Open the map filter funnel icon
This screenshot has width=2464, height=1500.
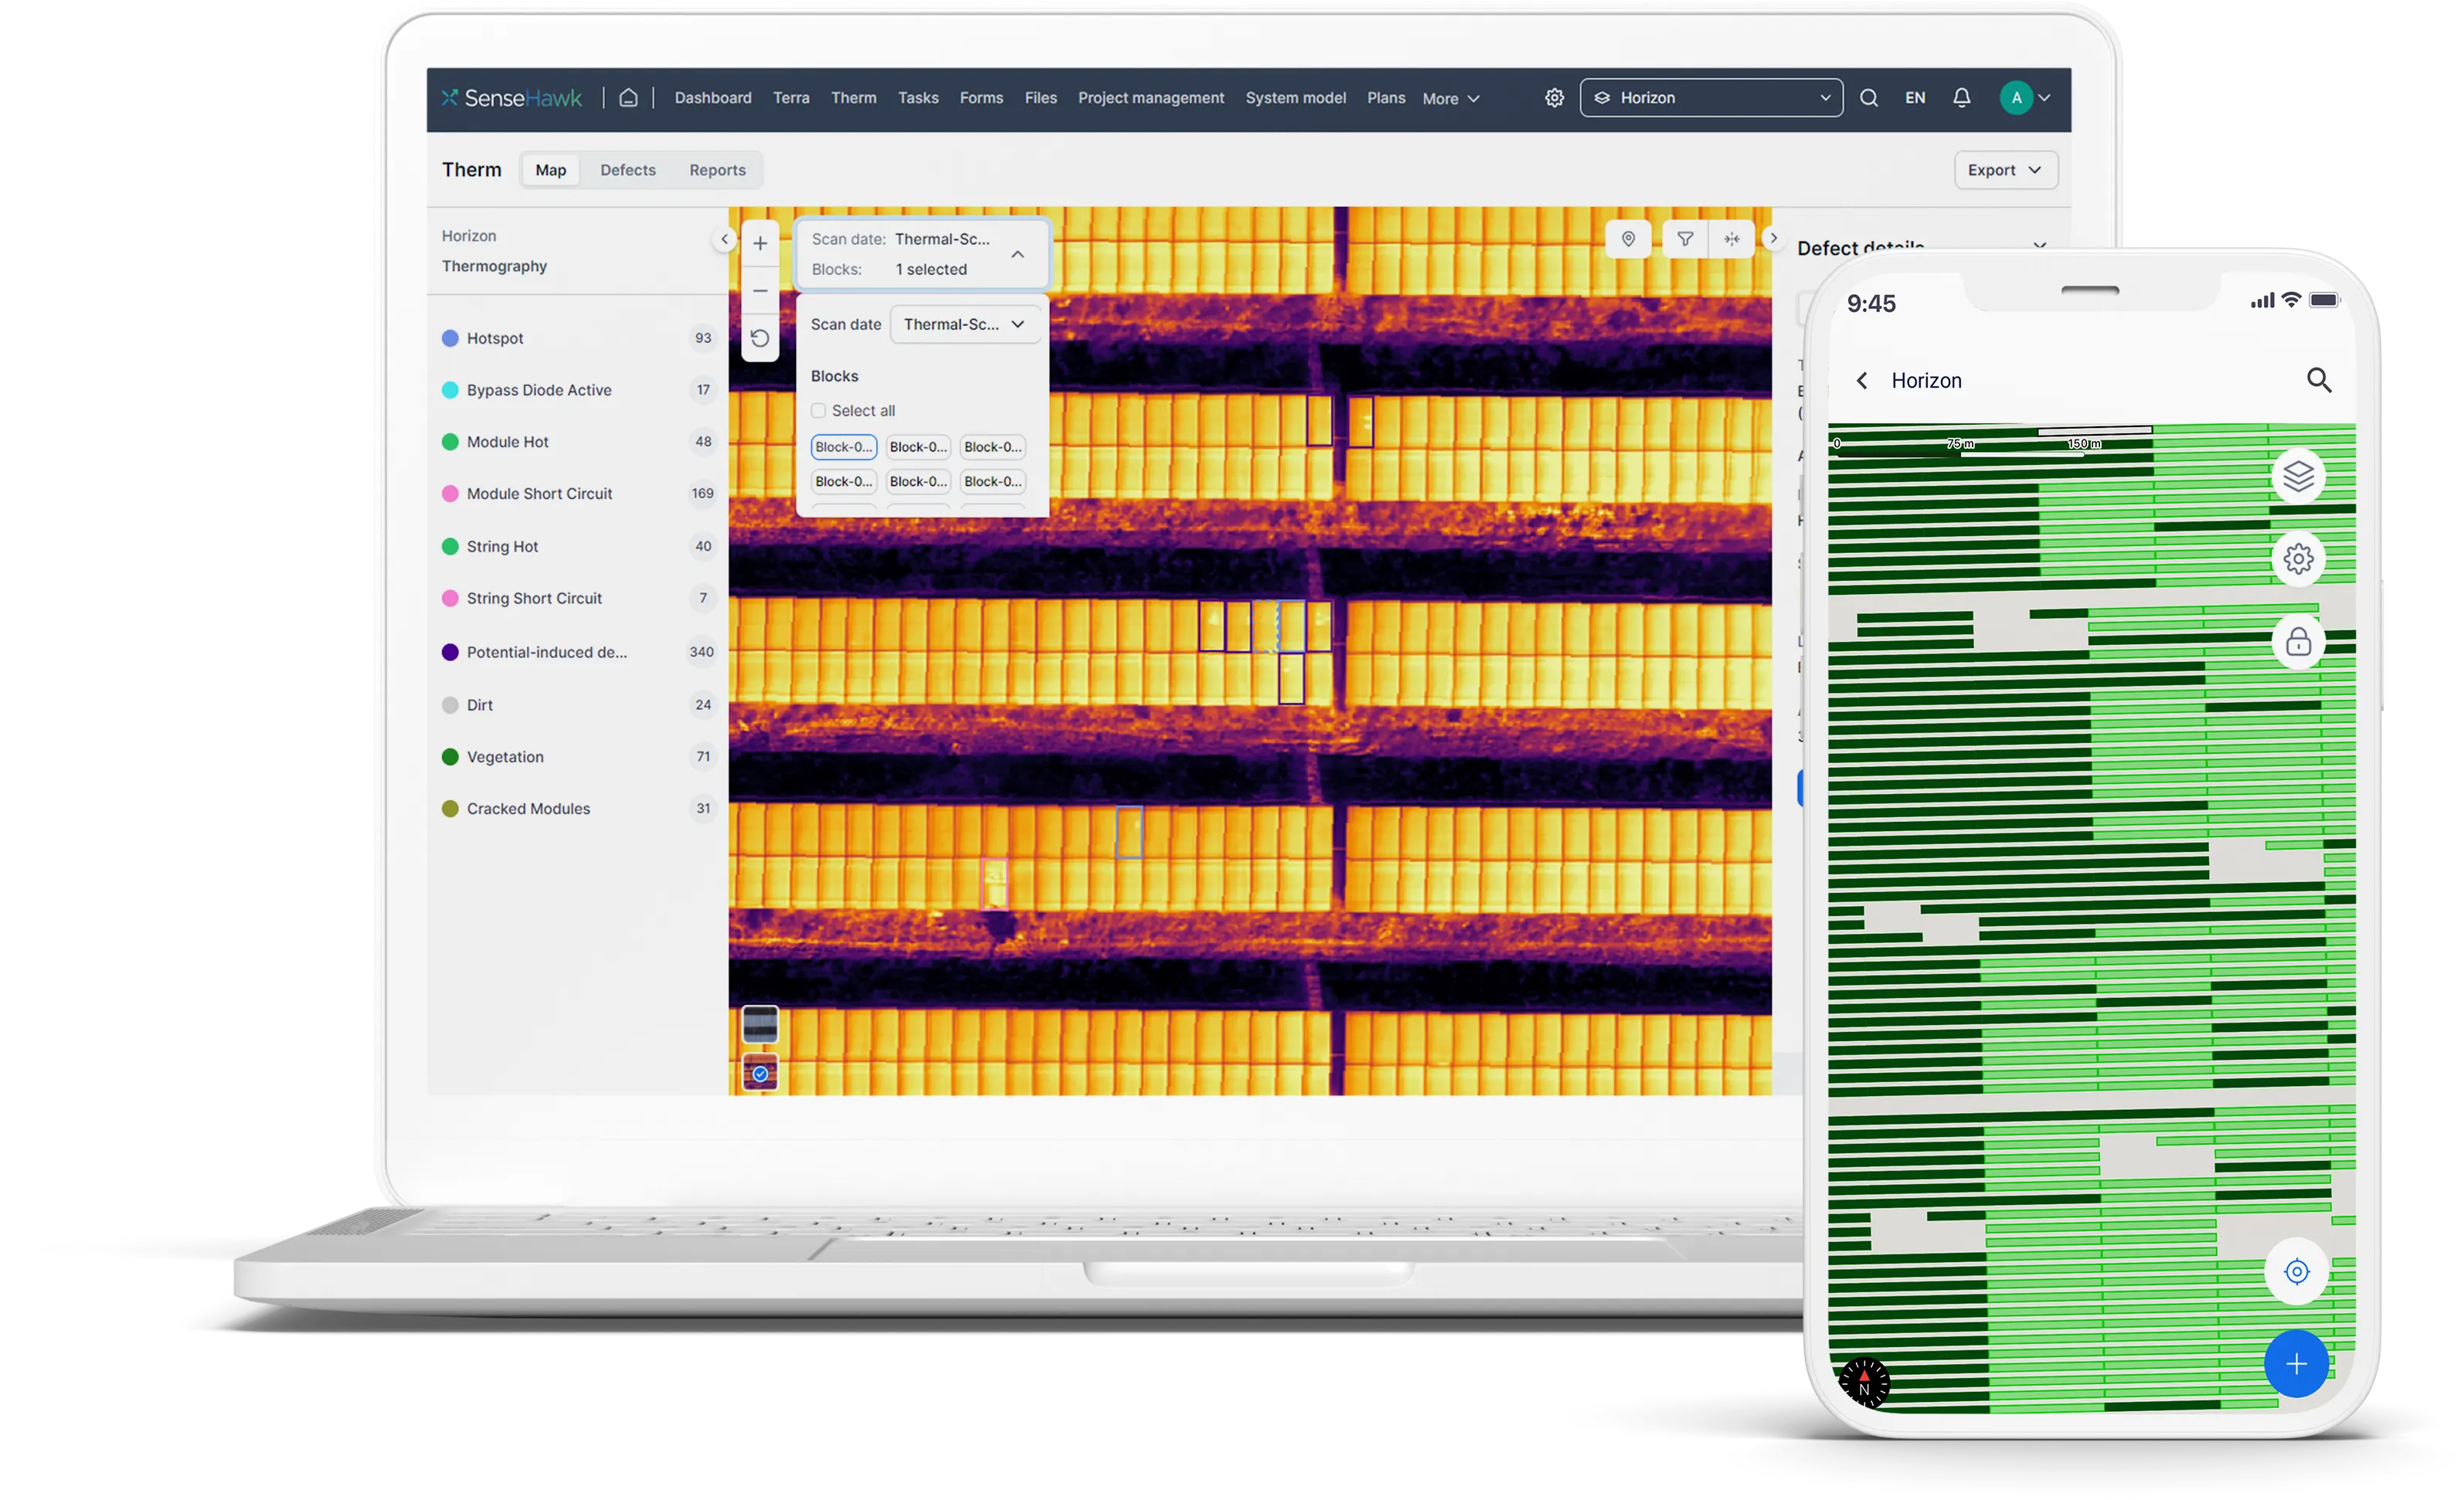tap(1685, 239)
